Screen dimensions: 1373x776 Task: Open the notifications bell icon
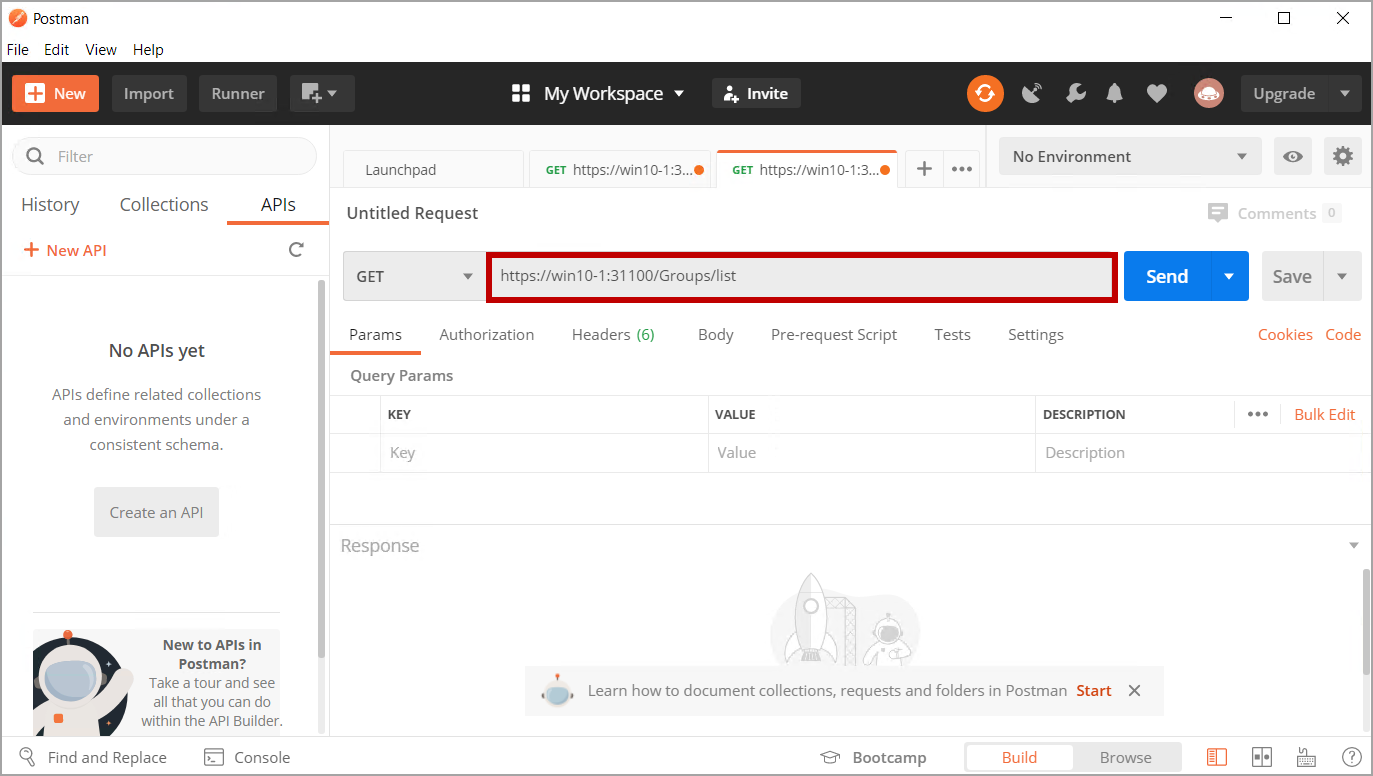pyautogui.click(x=1115, y=93)
